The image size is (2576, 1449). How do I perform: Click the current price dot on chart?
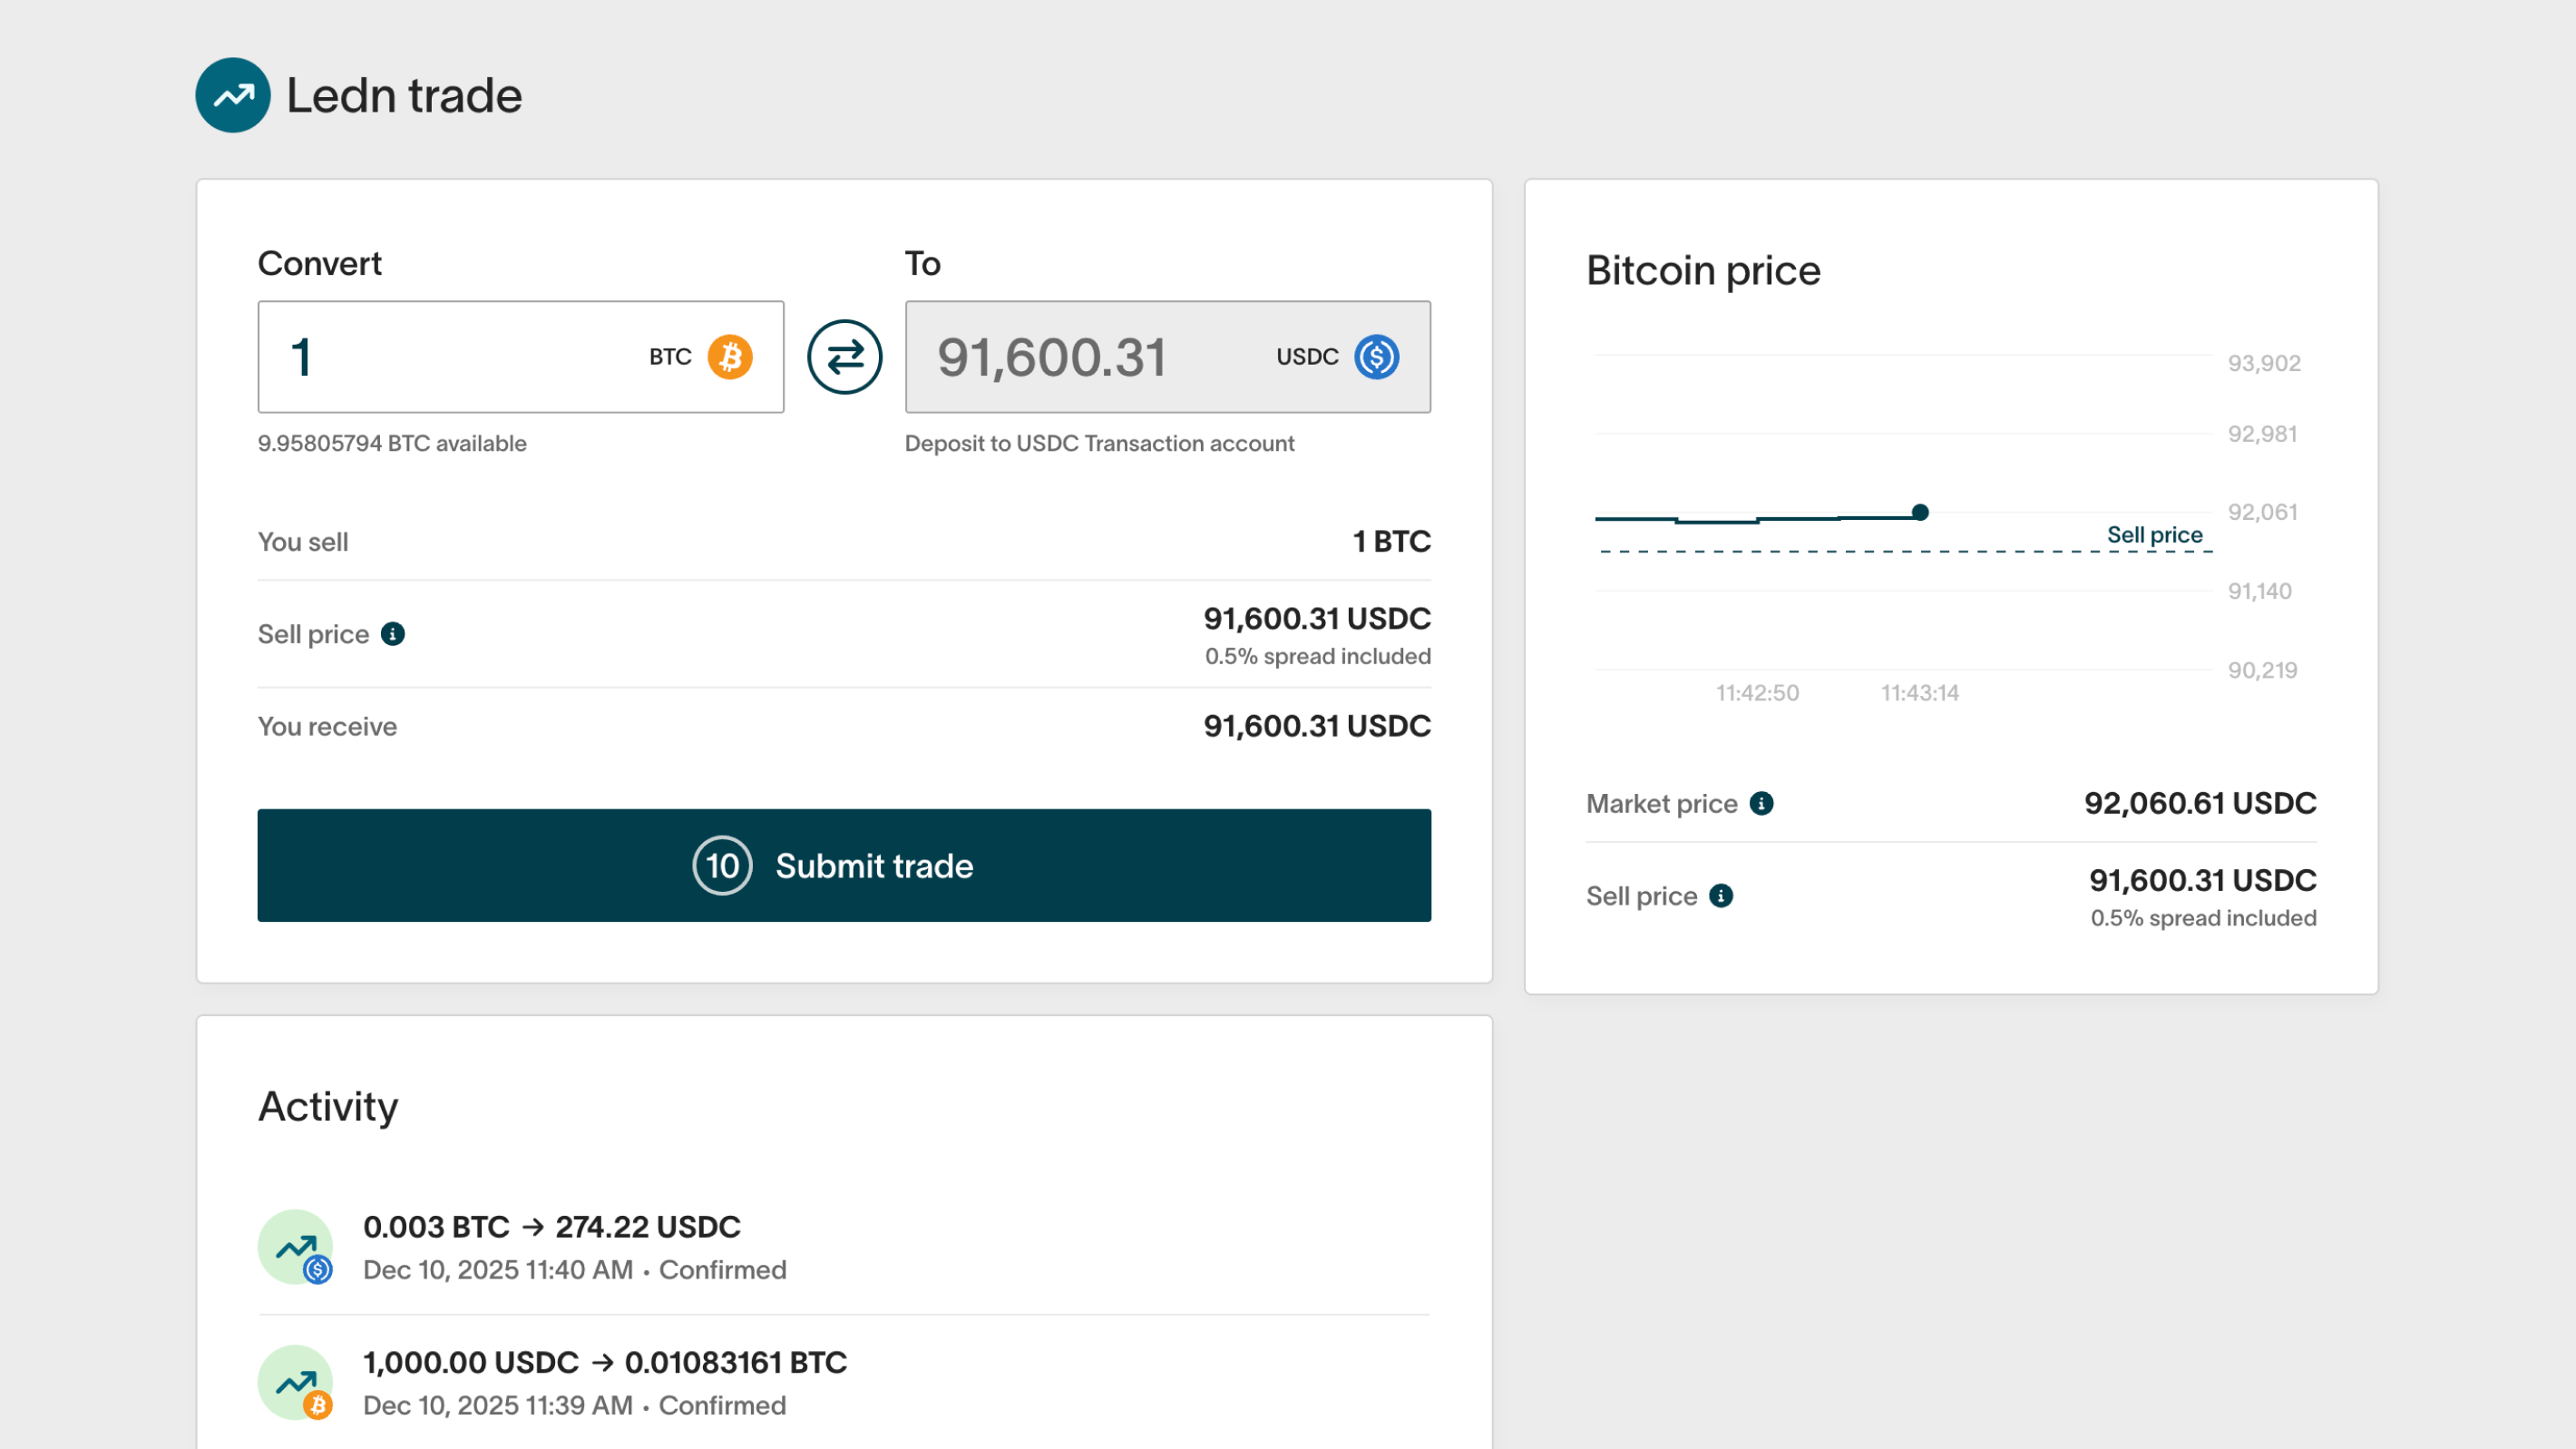click(1920, 512)
